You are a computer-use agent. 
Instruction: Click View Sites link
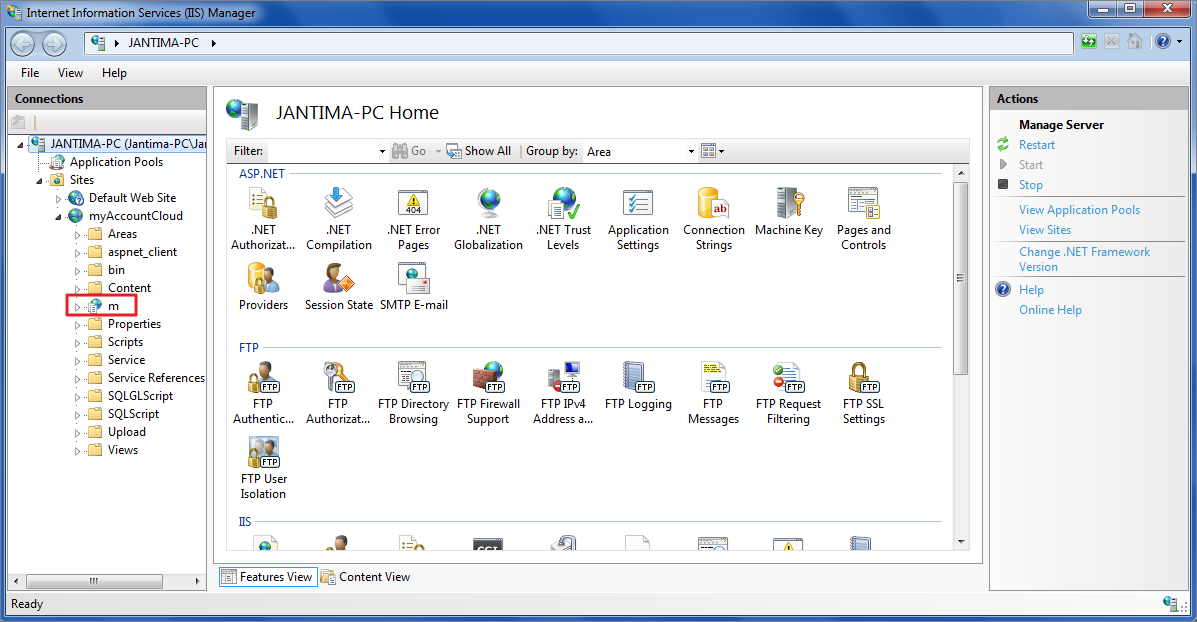[1045, 230]
